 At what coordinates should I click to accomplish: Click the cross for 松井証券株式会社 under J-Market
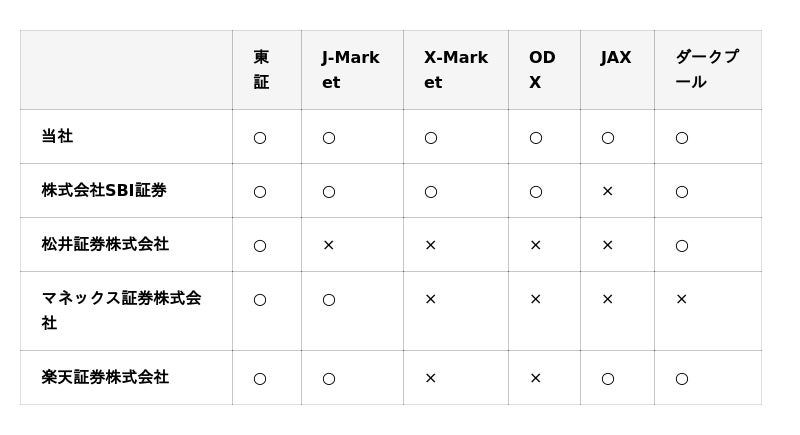328,245
